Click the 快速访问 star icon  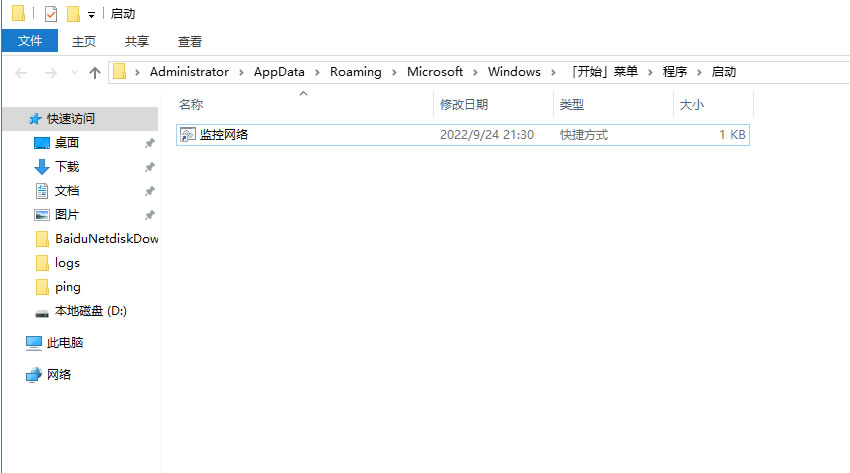tap(35, 119)
